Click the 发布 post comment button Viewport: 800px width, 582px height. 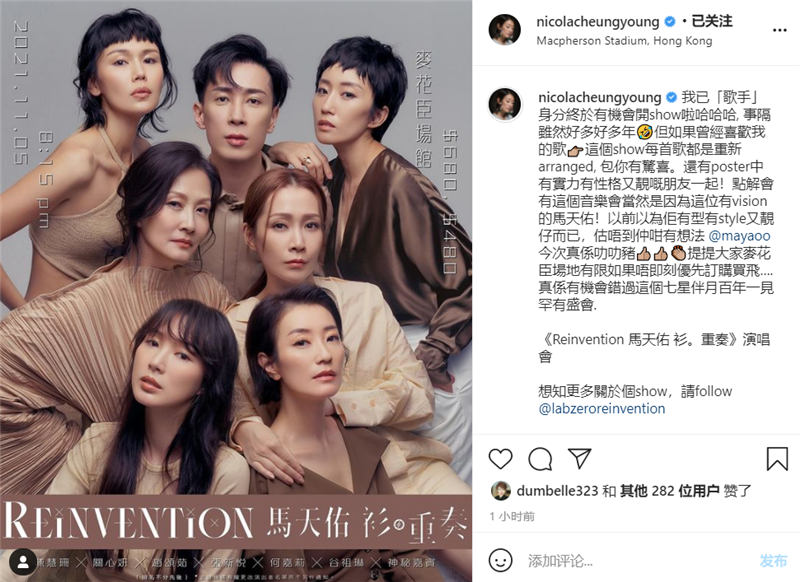773,561
